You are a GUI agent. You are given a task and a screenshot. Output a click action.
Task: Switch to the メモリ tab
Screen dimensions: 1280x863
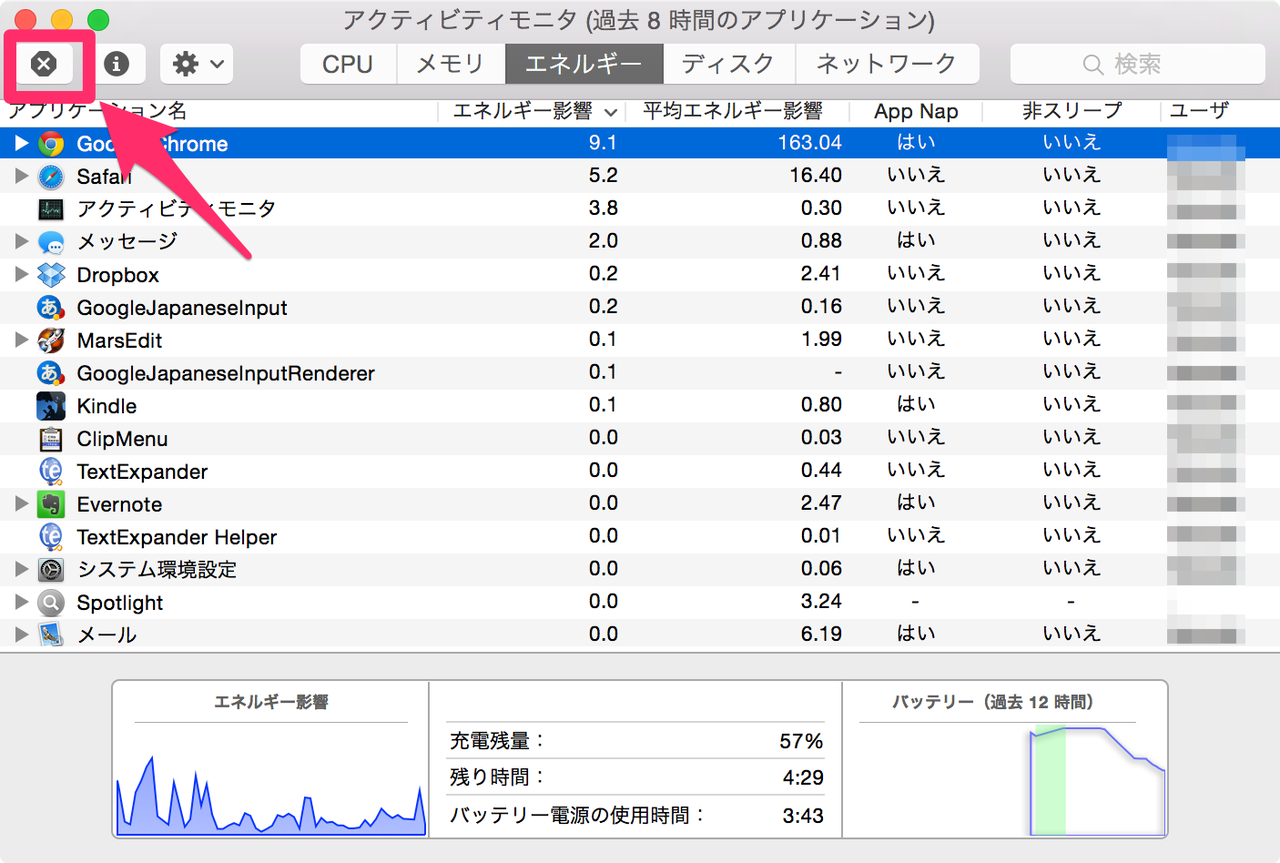tap(450, 64)
